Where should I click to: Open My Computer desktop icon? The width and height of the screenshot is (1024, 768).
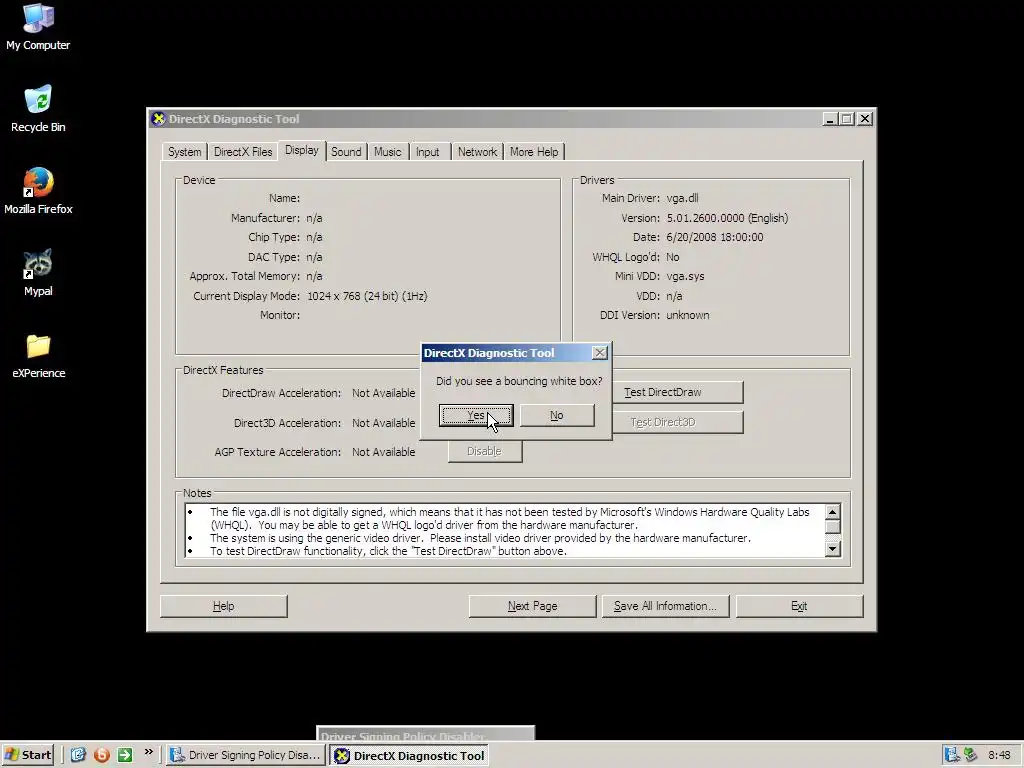38,27
